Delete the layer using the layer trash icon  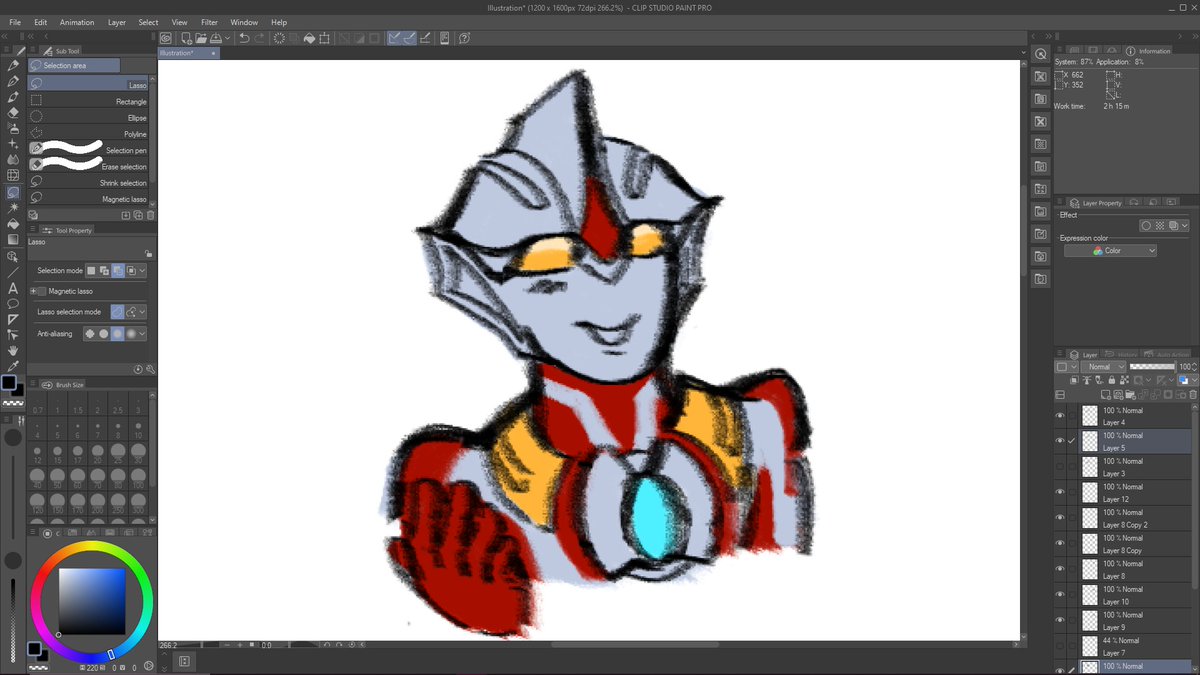point(1192,394)
